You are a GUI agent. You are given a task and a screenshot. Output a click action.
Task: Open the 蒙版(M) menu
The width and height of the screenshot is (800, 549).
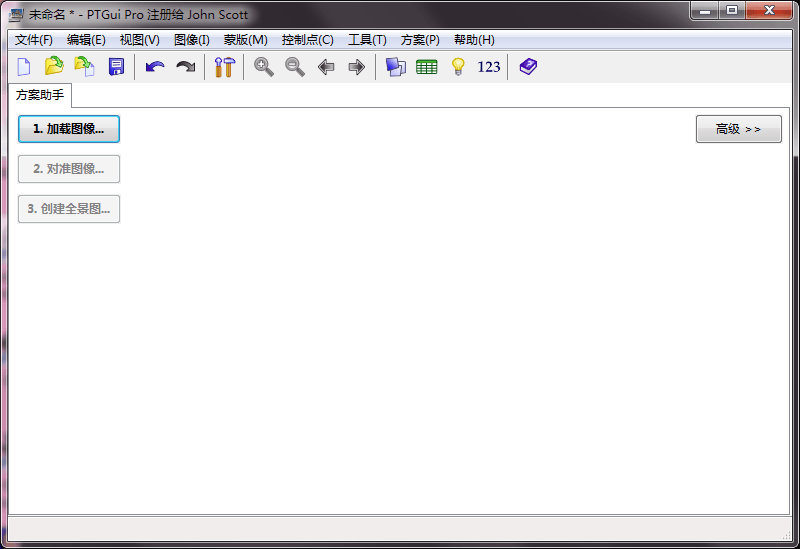pyautogui.click(x=245, y=40)
